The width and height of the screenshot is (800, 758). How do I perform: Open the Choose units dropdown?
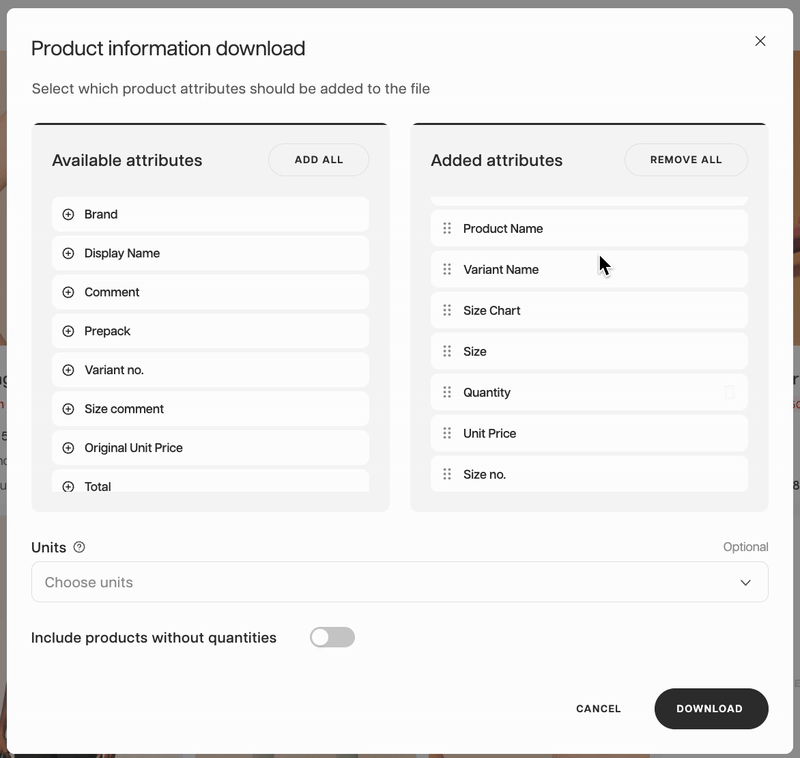coord(399,582)
